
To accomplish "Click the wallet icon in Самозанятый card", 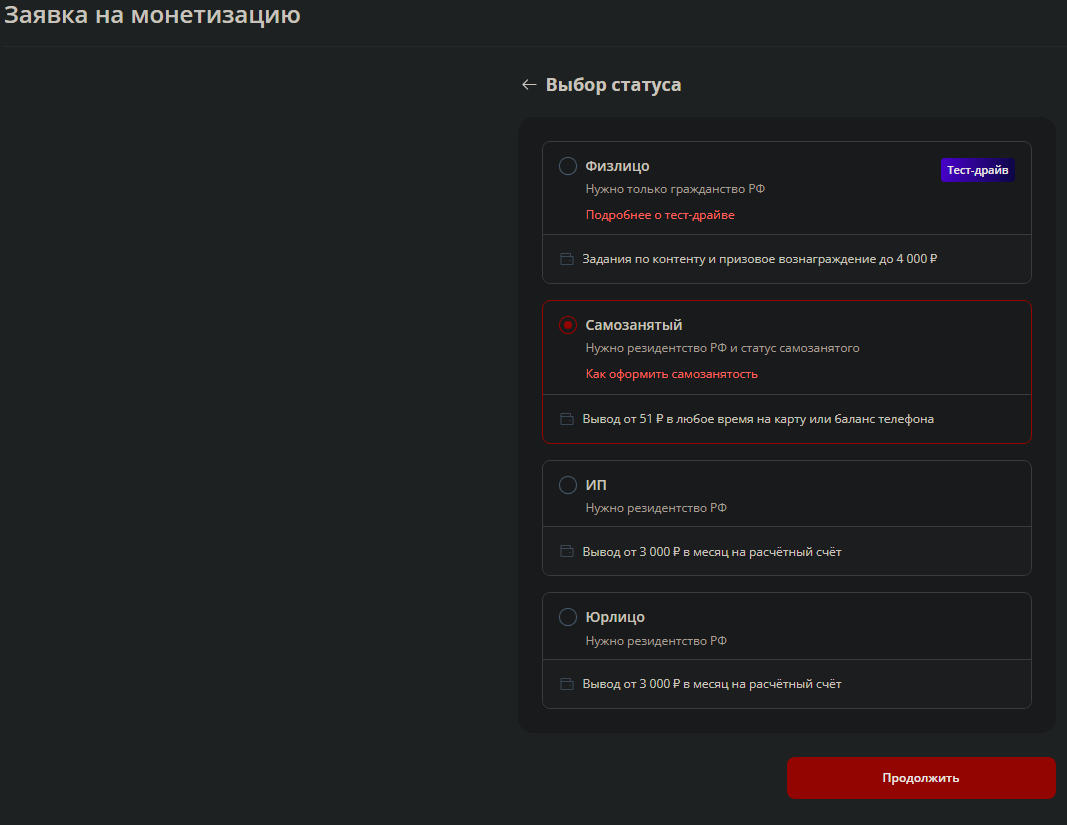I will tap(567, 419).
